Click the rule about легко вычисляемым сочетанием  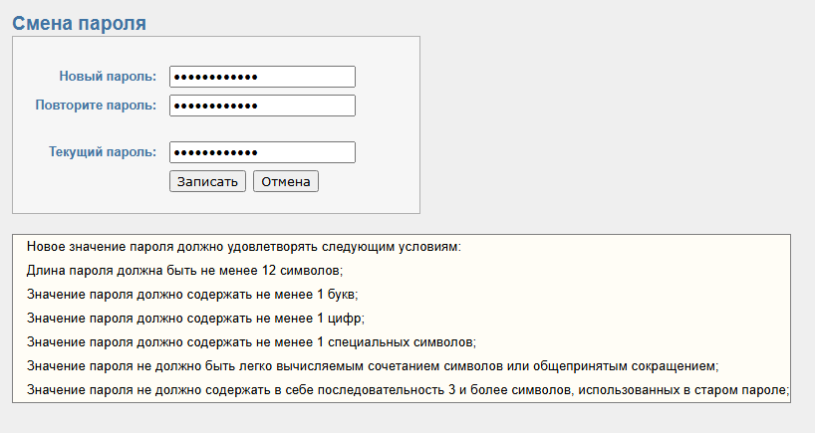(x=372, y=366)
